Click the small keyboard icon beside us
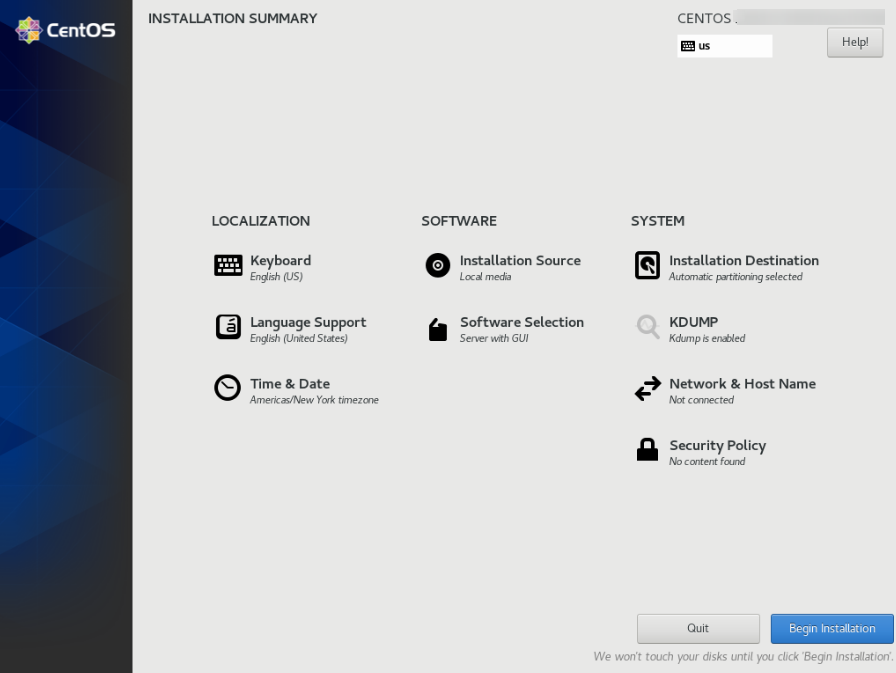The width and height of the screenshot is (896, 673). [x=688, y=46]
